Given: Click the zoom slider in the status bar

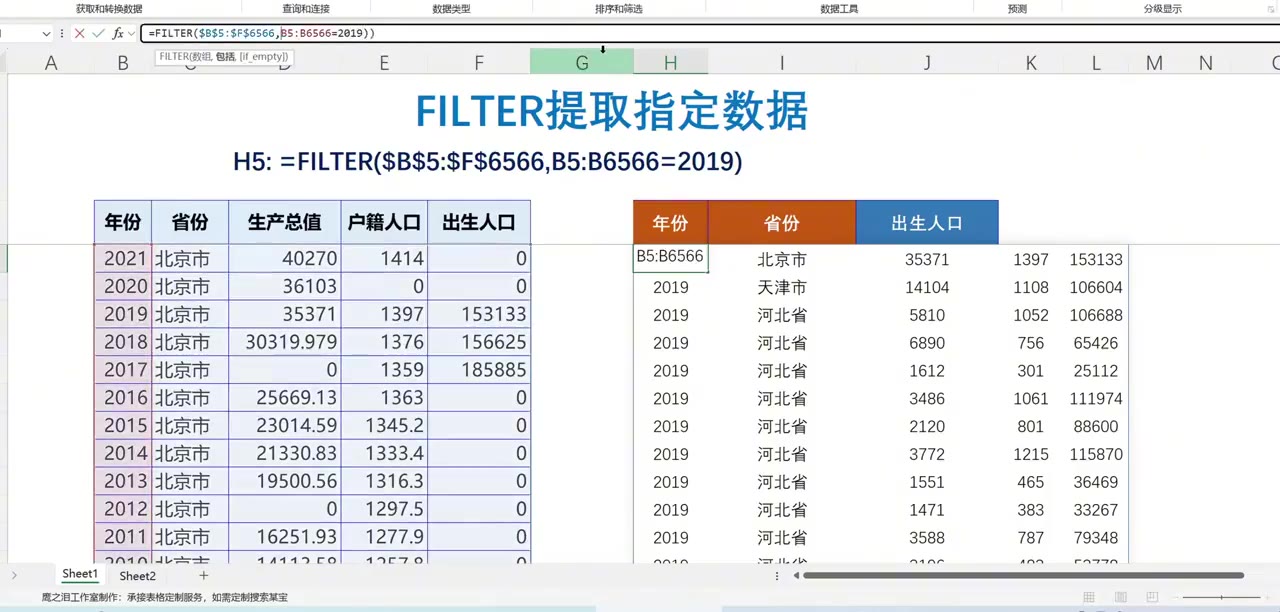Looking at the screenshot, I should (1221, 597).
